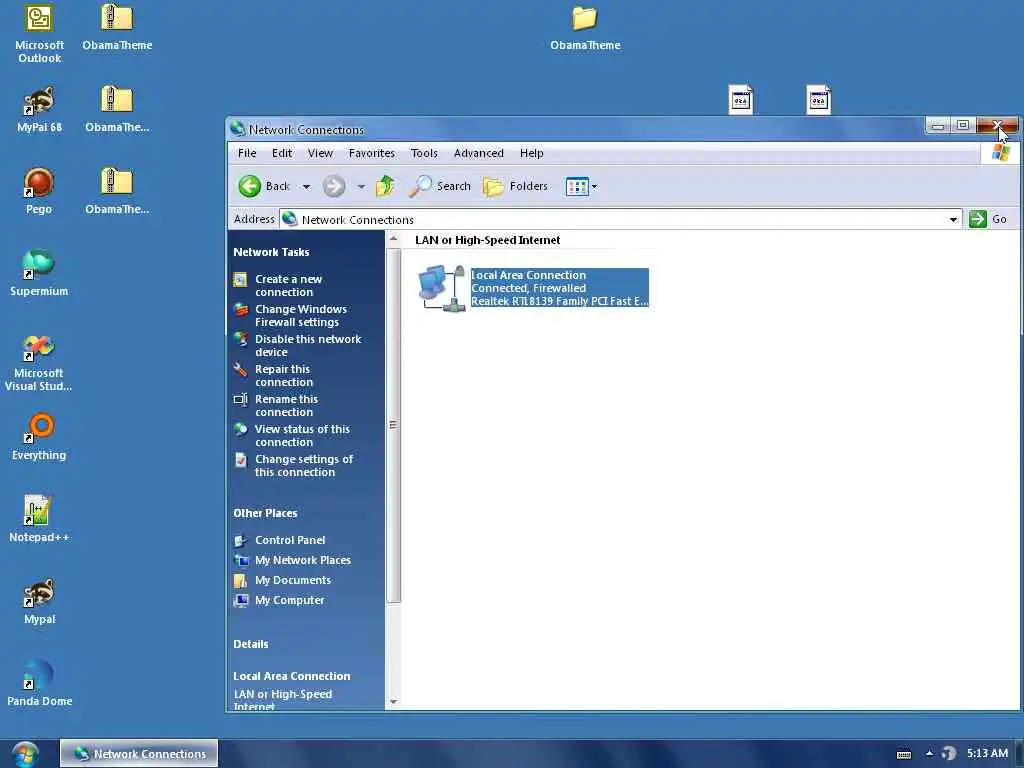Click Network Connections taskbar button
The width and height of the screenshot is (1024, 768).
pyautogui.click(x=139, y=754)
